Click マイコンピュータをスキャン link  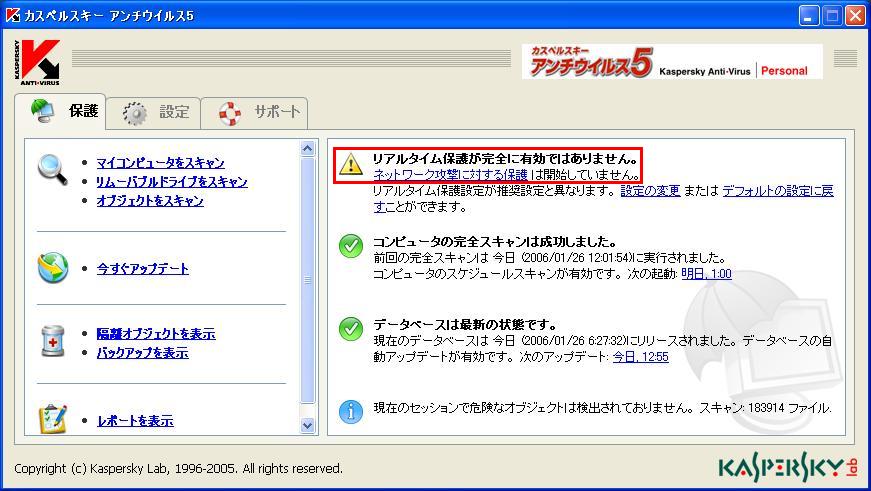pyautogui.click(x=161, y=163)
